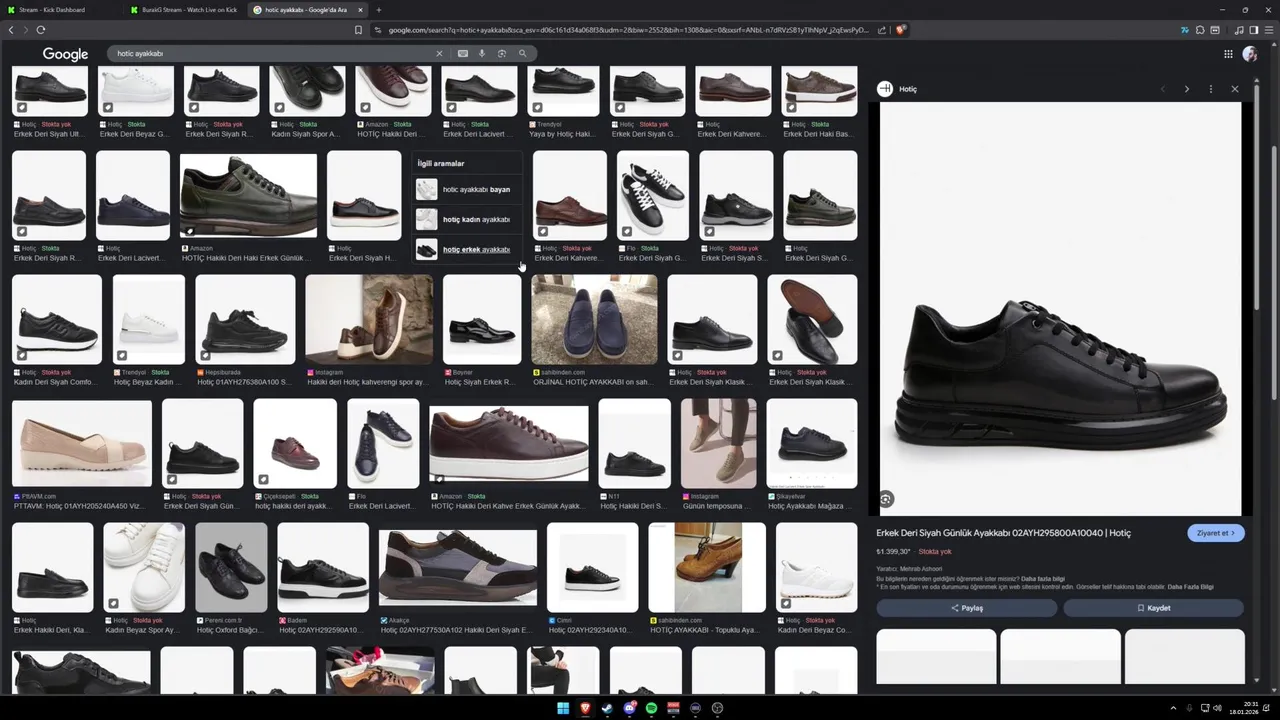The image size is (1280, 720).
Task: Go back with the browser back arrow
Action: point(11,30)
